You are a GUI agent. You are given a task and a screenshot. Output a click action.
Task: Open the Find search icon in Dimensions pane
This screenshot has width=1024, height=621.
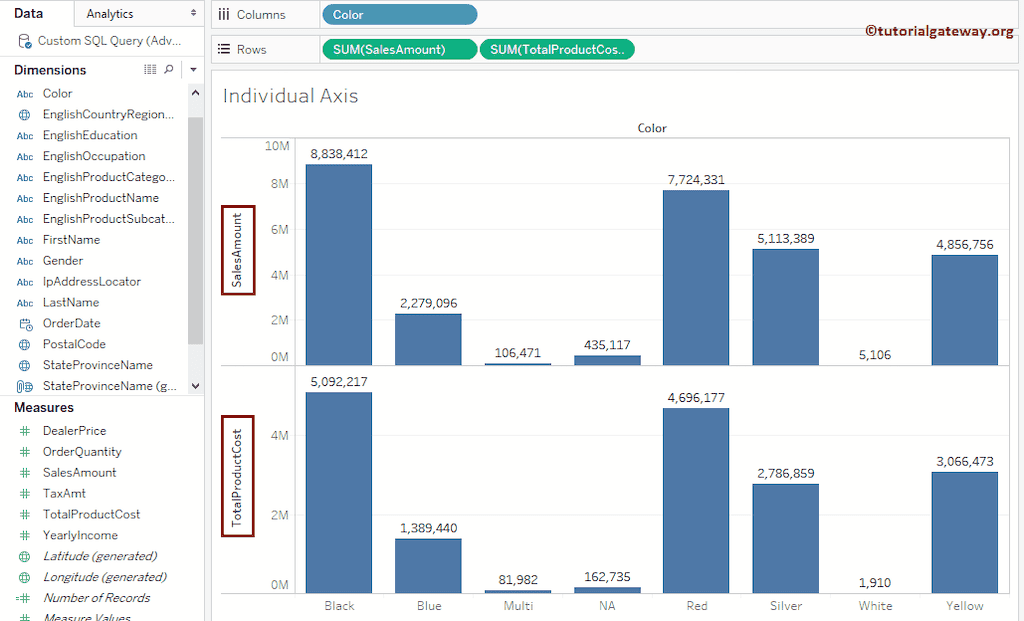[x=168, y=69]
